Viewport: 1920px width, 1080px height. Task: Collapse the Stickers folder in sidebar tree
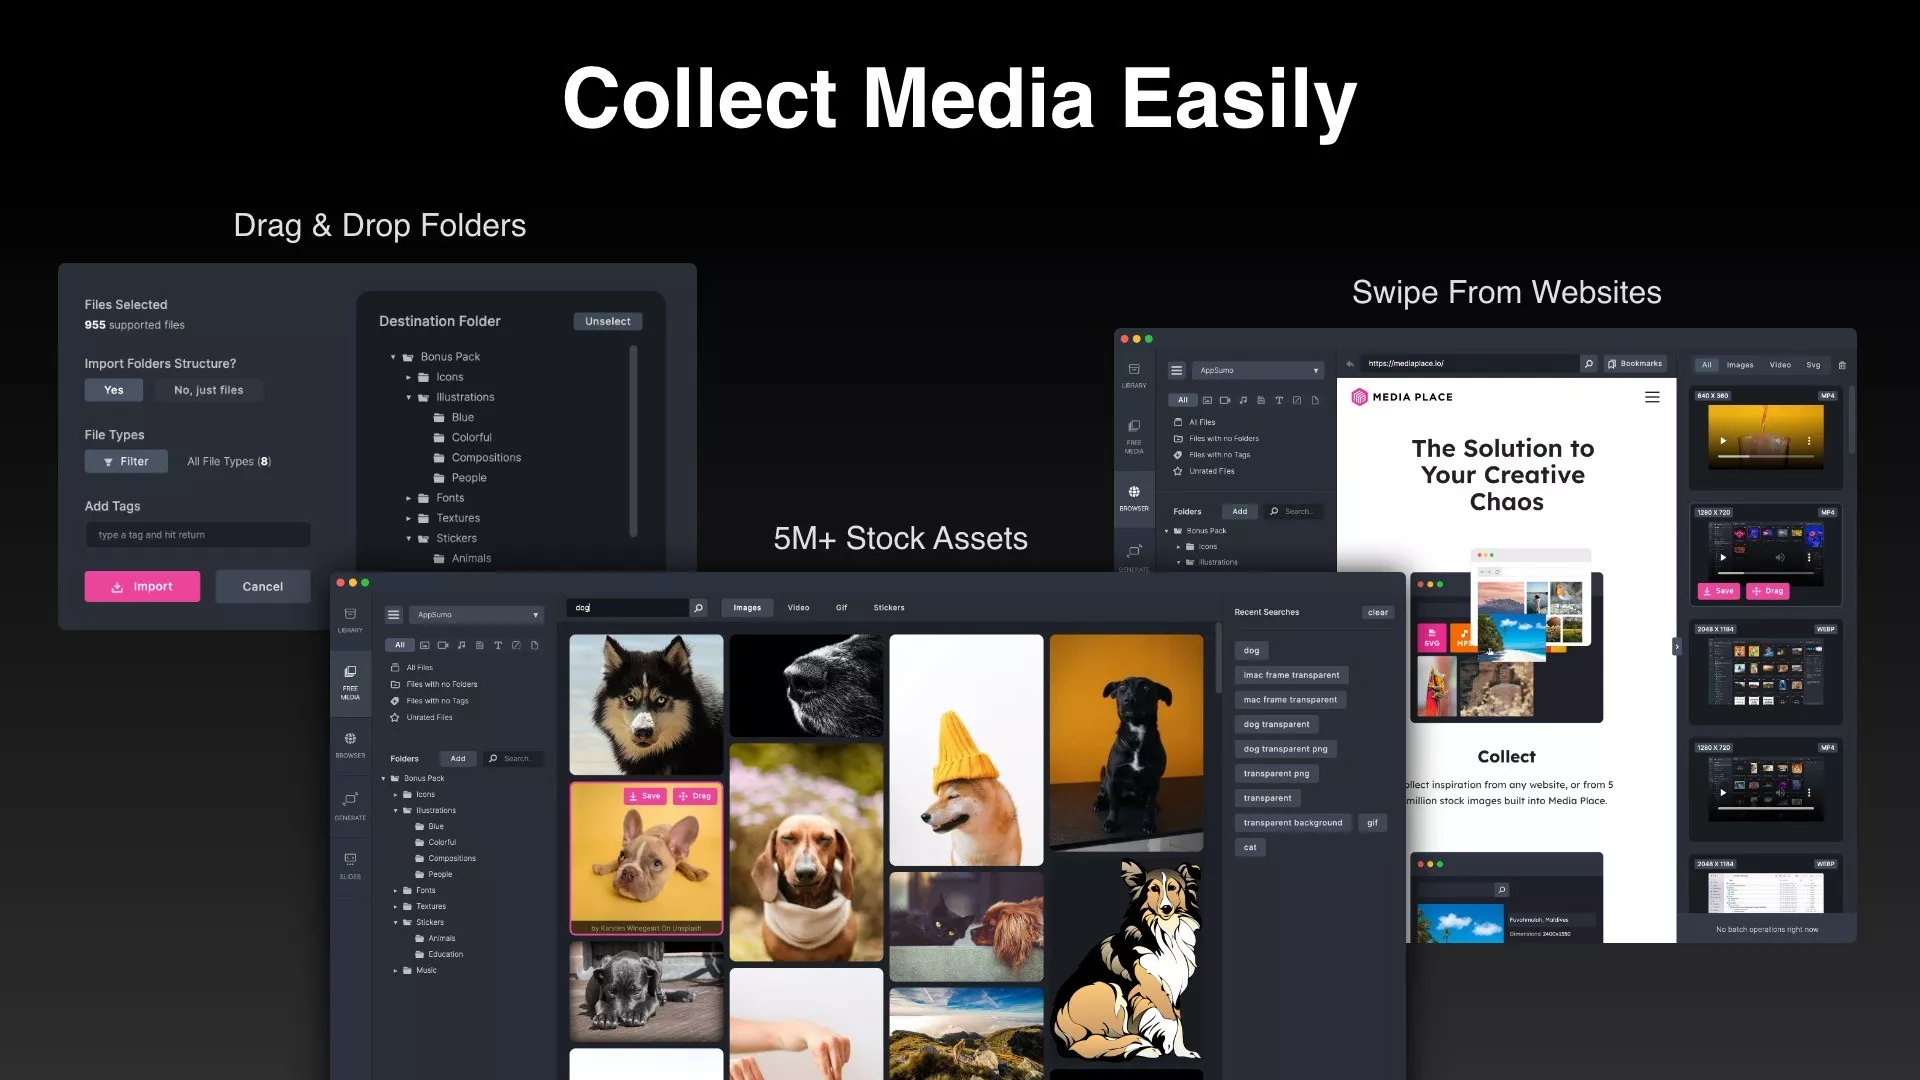point(396,922)
